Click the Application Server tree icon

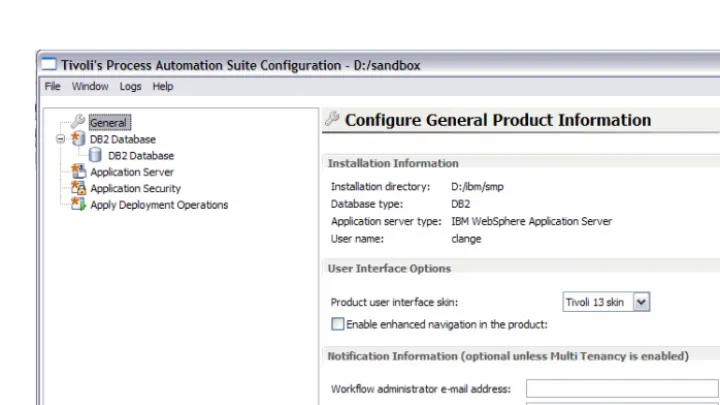pos(79,171)
